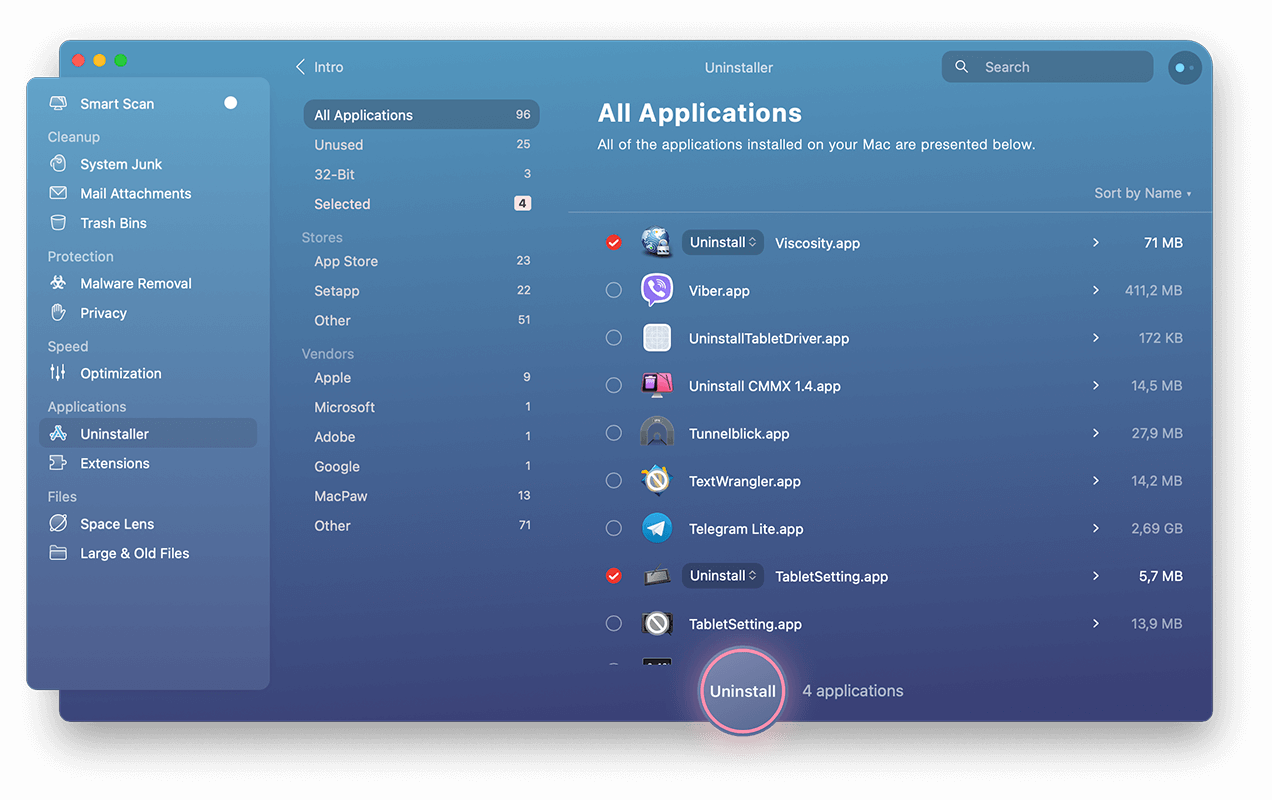Click the Uninstall button for 4 applications

point(742,691)
